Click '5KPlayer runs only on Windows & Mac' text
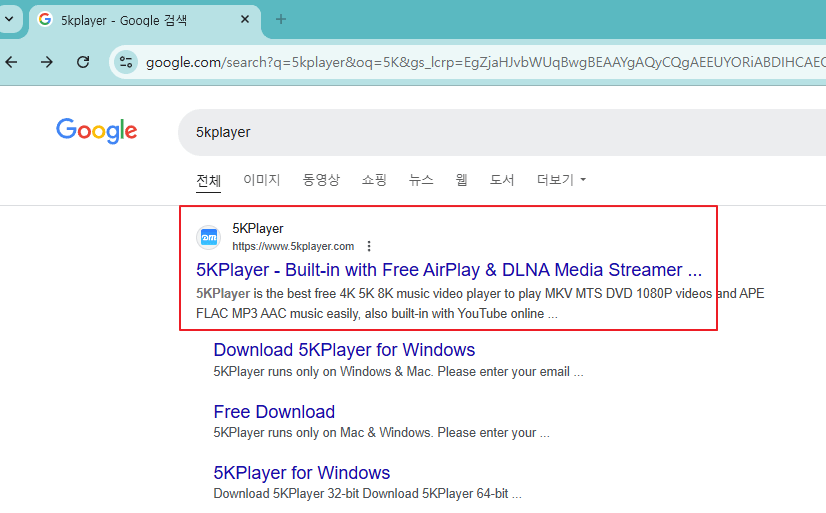Image resolution: width=826 pixels, height=513 pixels. pos(398,371)
